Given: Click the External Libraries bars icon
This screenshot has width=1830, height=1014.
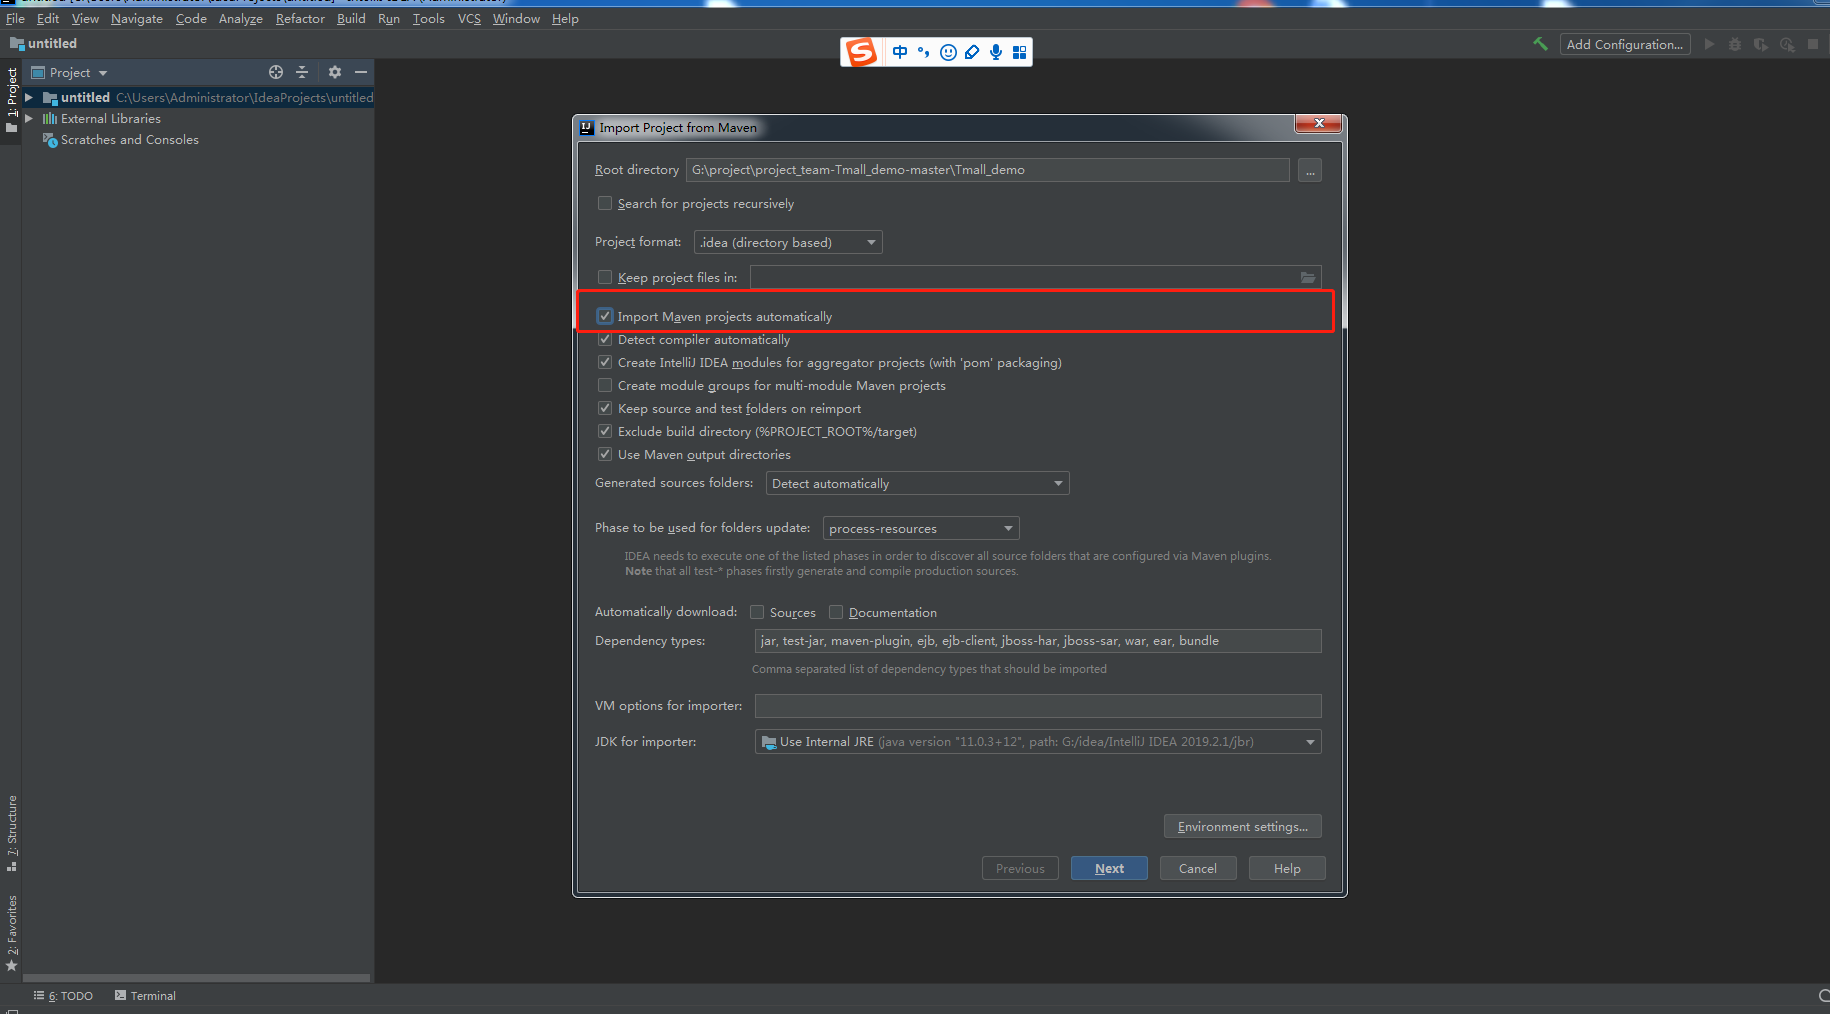Looking at the screenshot, I should tap(49, 118).
